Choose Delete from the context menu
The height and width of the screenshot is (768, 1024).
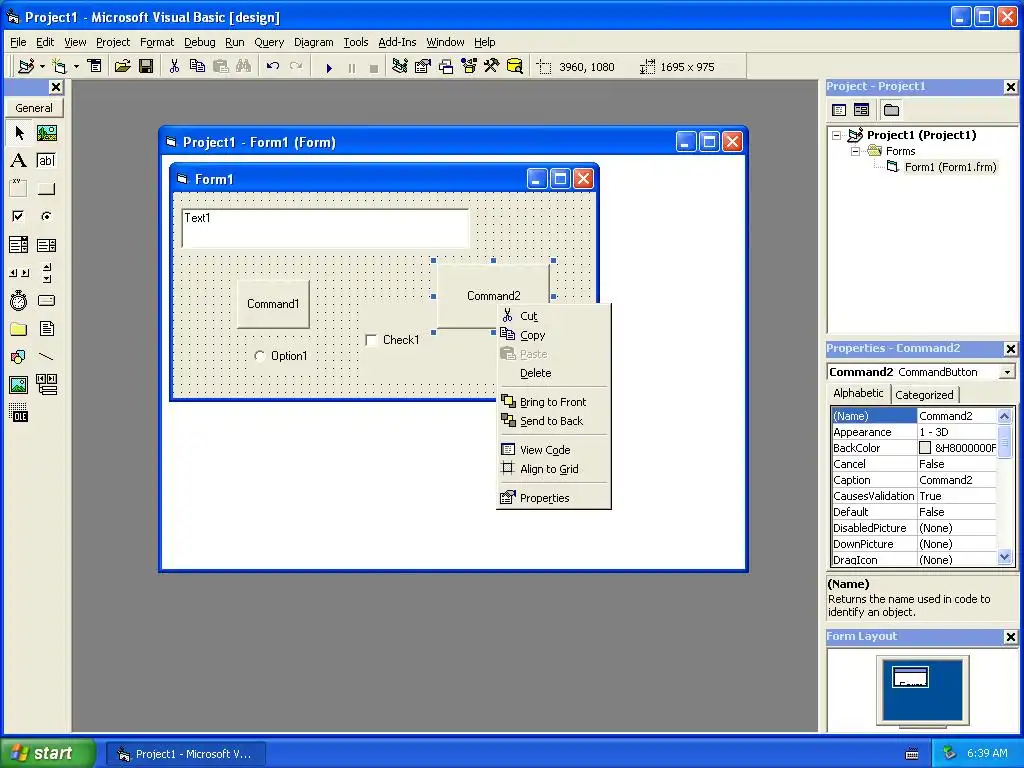coord(554,374)
